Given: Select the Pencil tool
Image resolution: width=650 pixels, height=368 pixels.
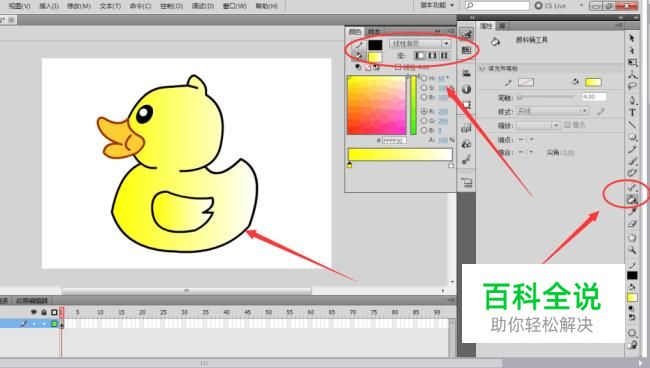Looking at the screenshot, I should coord(632,149).
